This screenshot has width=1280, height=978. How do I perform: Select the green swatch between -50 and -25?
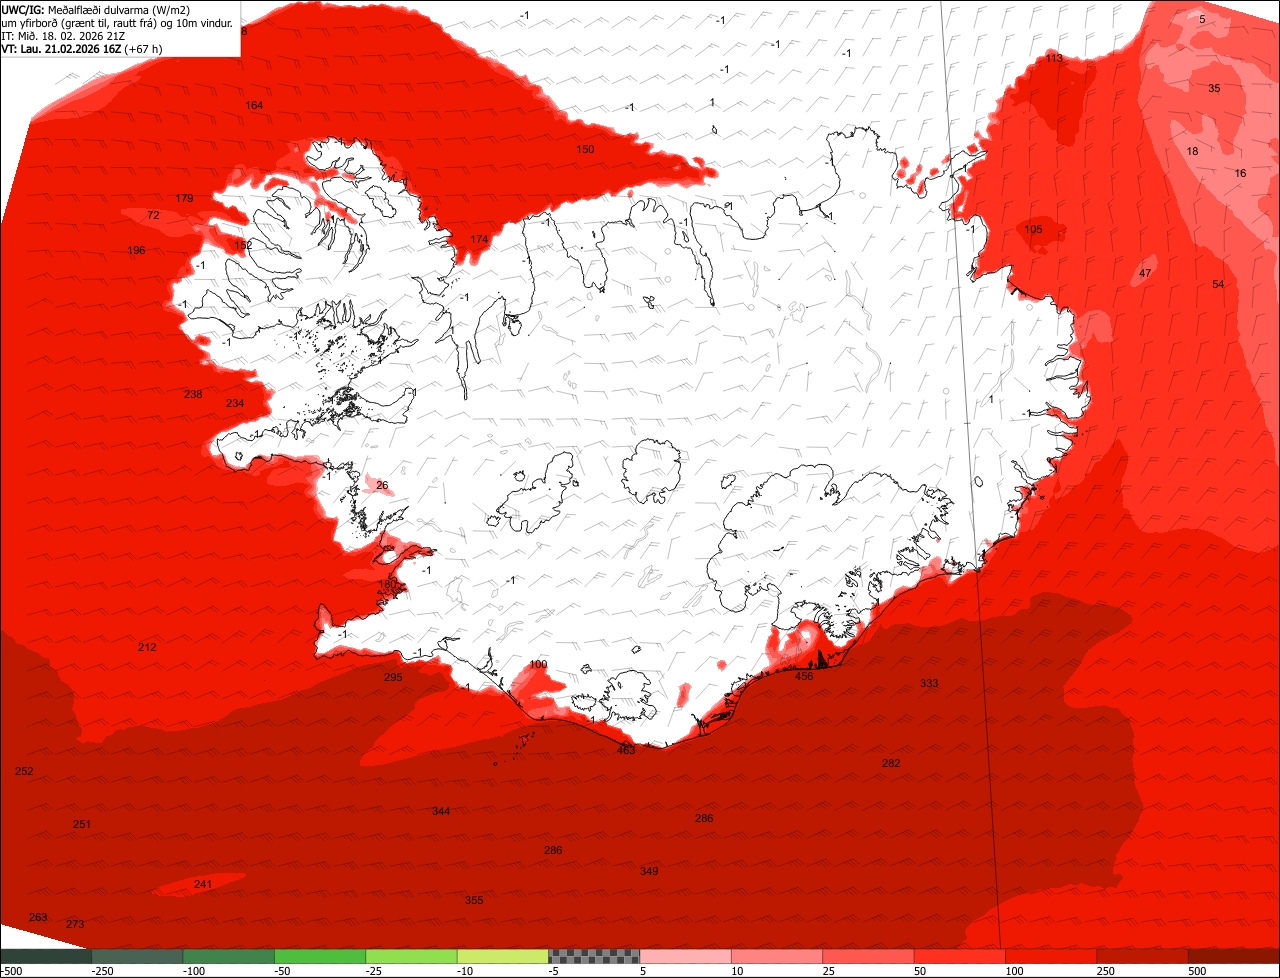(319, 956)
